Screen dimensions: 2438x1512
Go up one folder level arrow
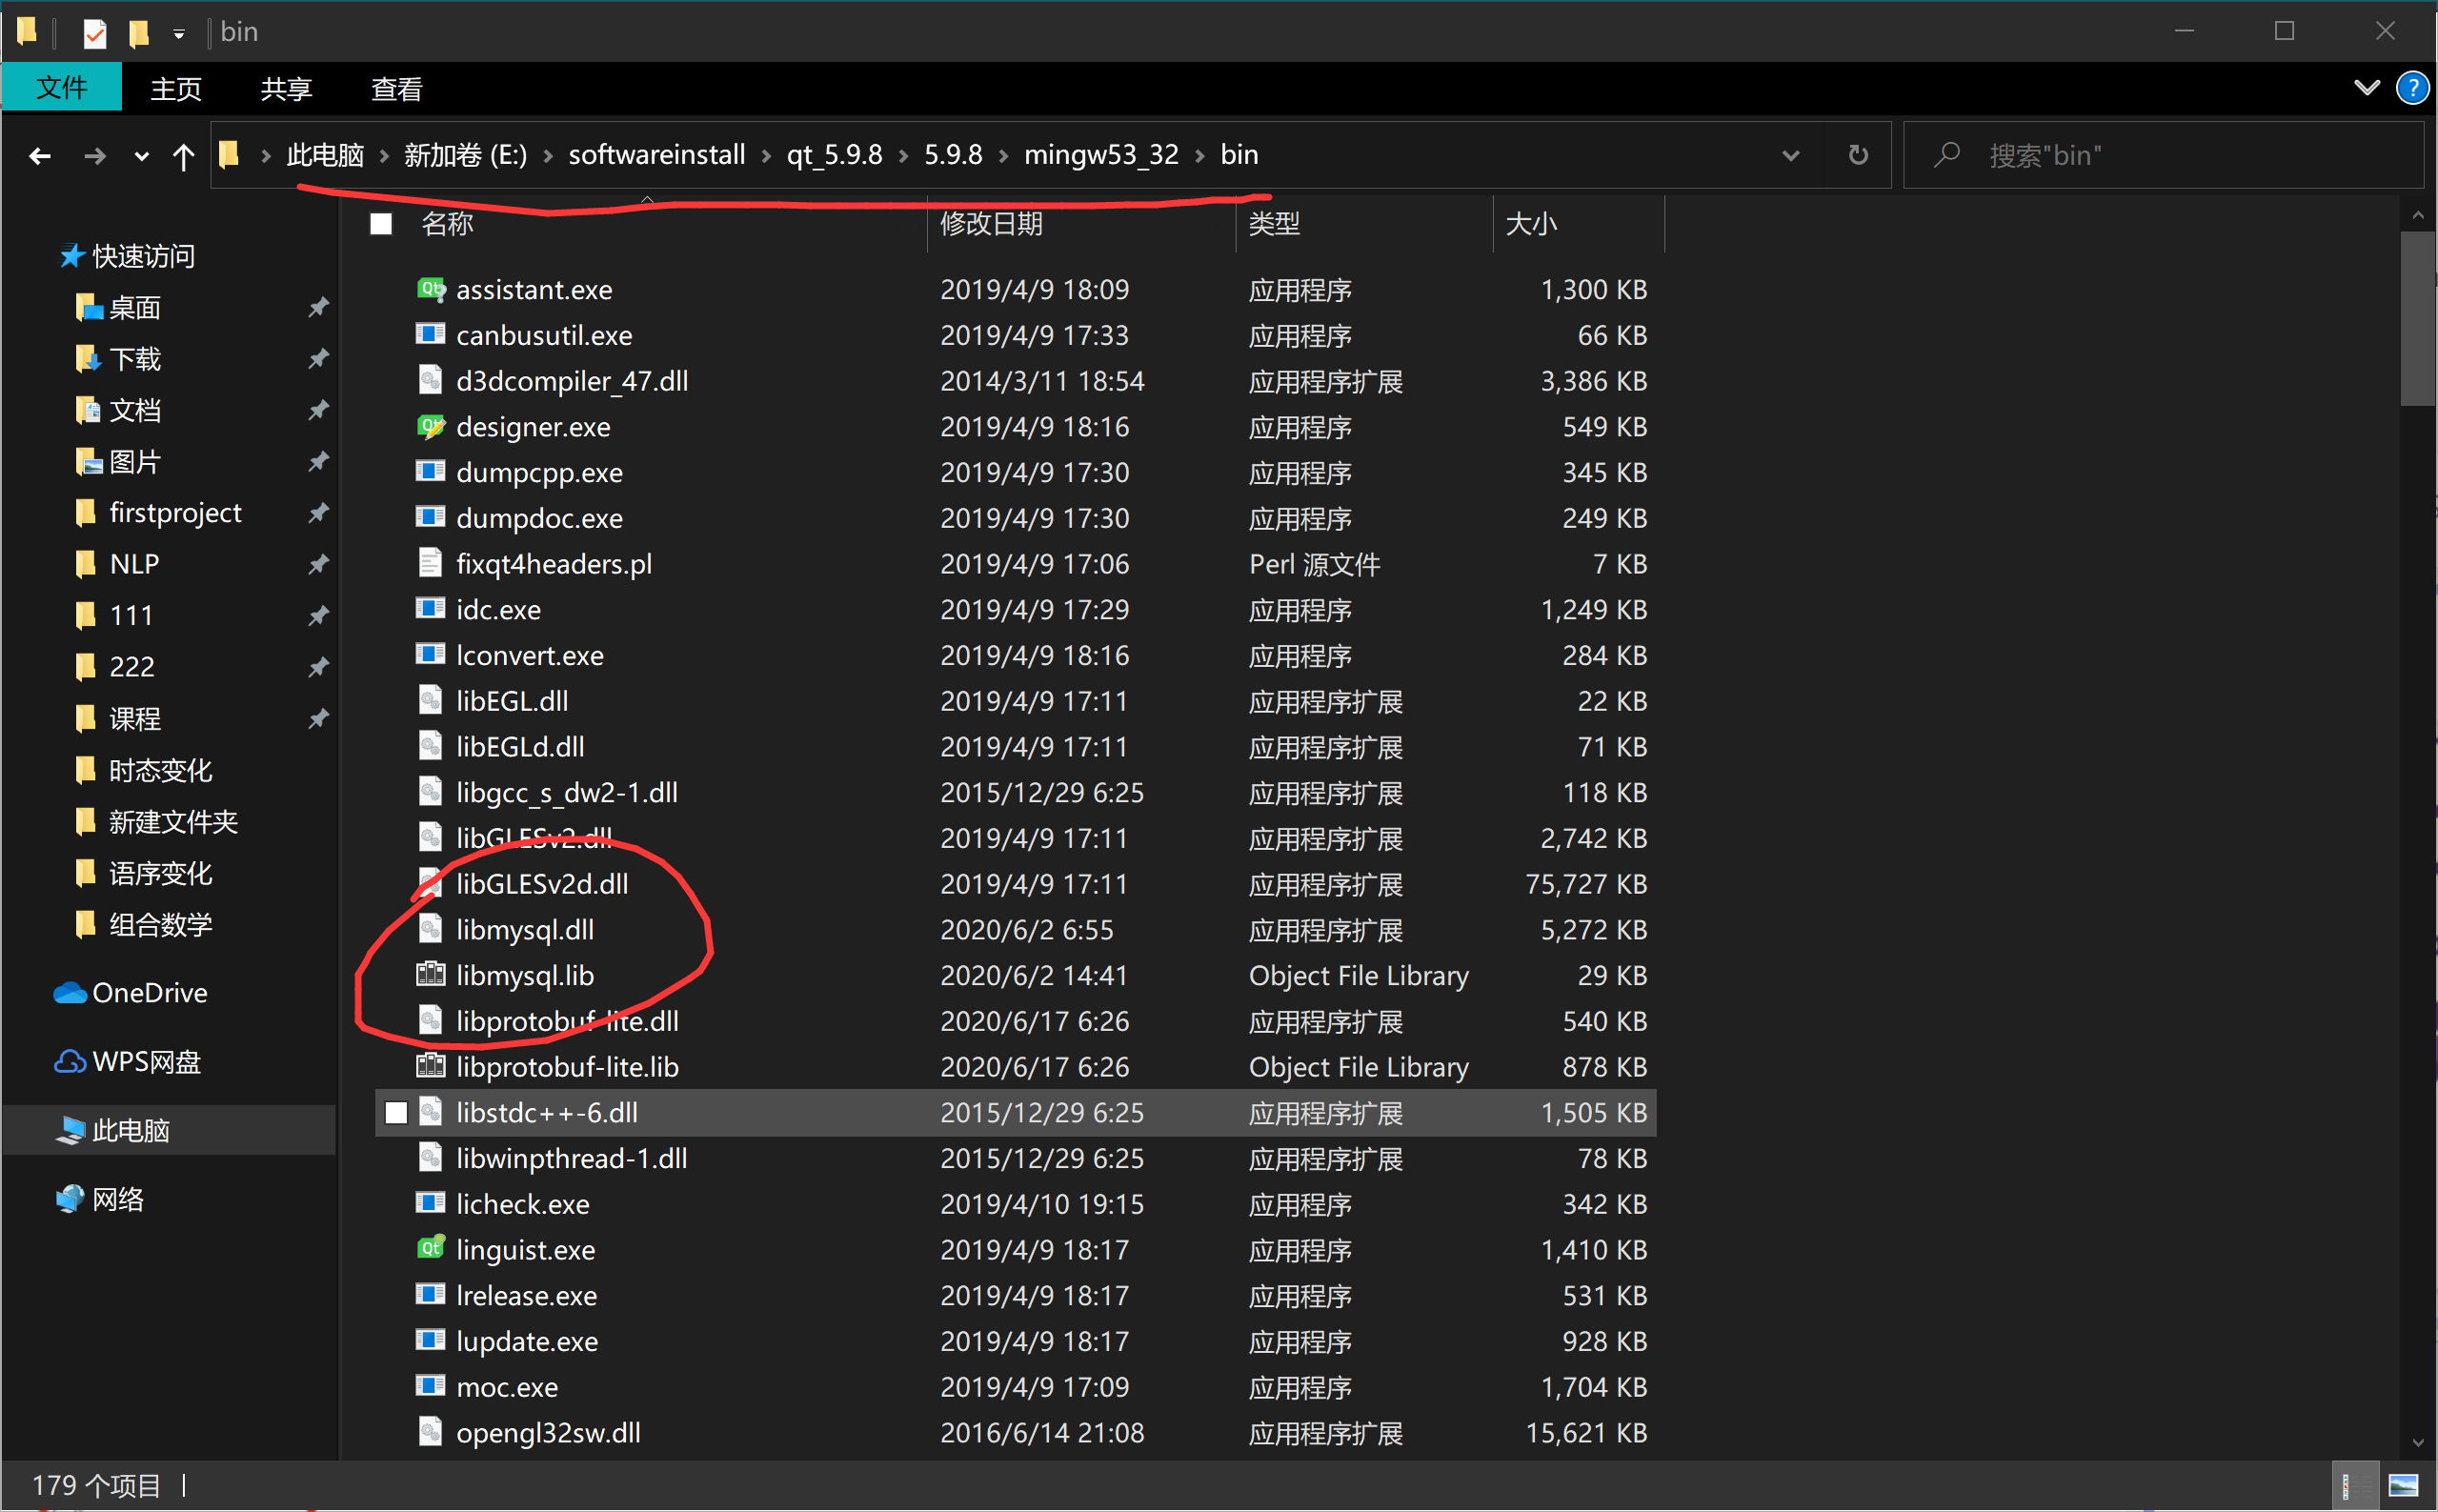click(x=183, y=156)
